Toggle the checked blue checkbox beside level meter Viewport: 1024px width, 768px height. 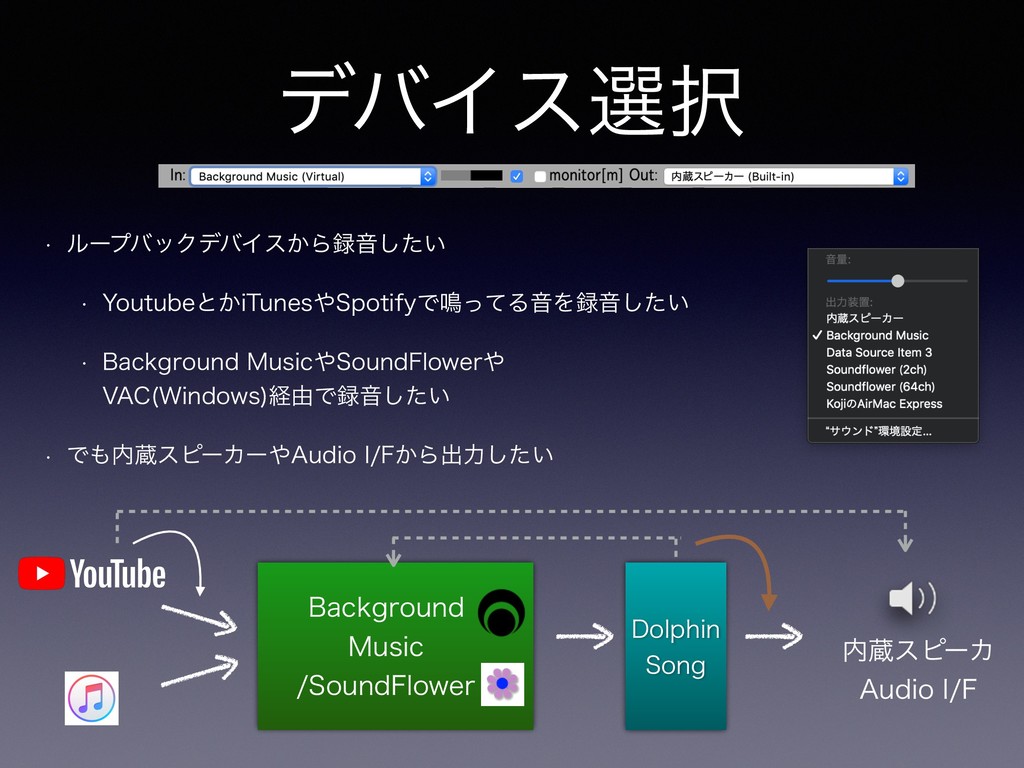coord(517,176)
